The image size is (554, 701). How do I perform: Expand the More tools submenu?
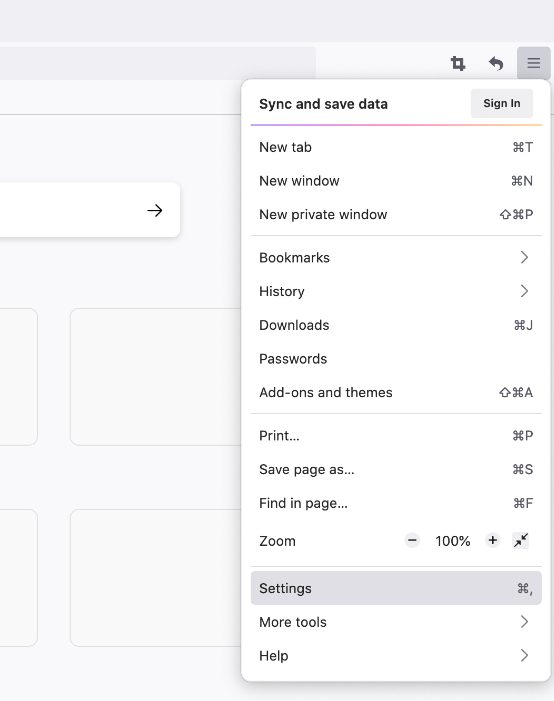click(x=396, y=622)
